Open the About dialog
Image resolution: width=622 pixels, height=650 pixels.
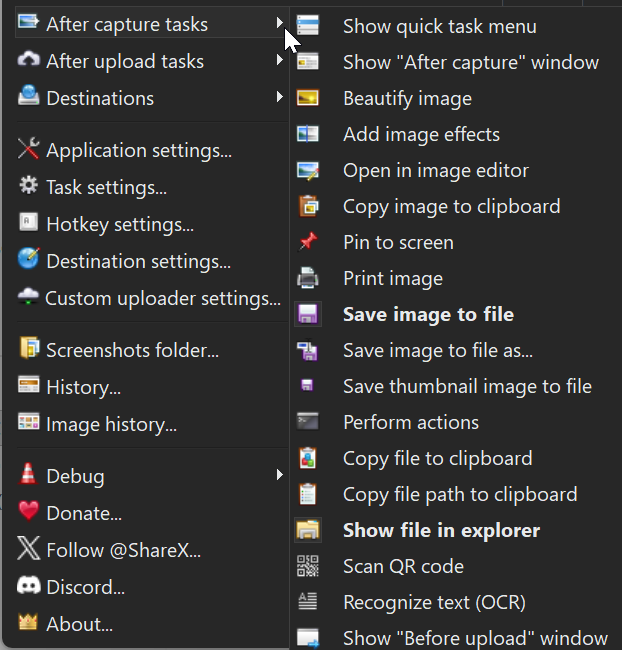(x=79, y=624)
